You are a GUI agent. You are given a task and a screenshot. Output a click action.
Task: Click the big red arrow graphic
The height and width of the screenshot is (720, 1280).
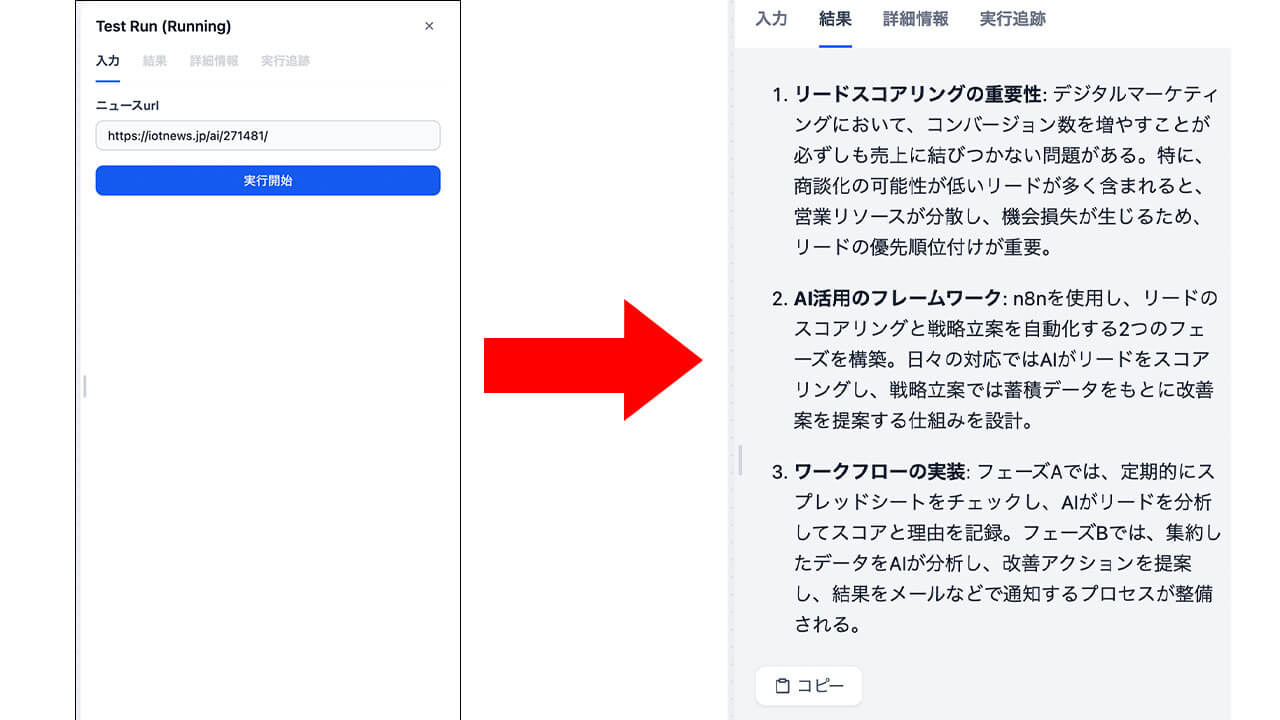coord(594,359)
